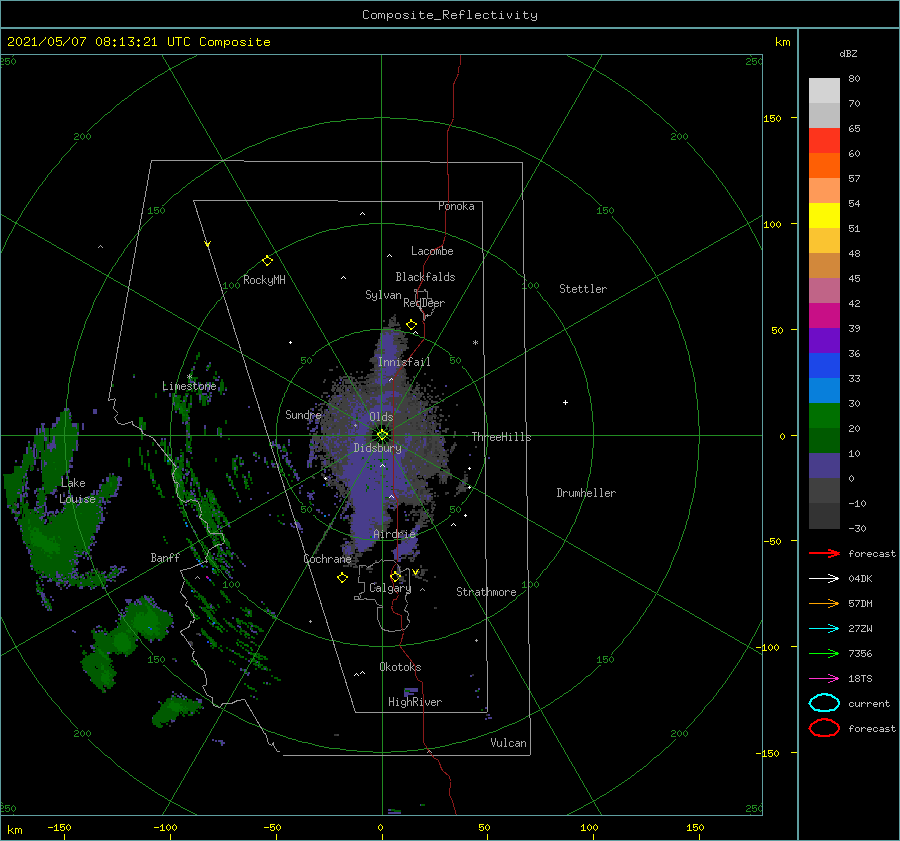Click the Strathmore label
The image size is (900, 841).
coord(486,592)
